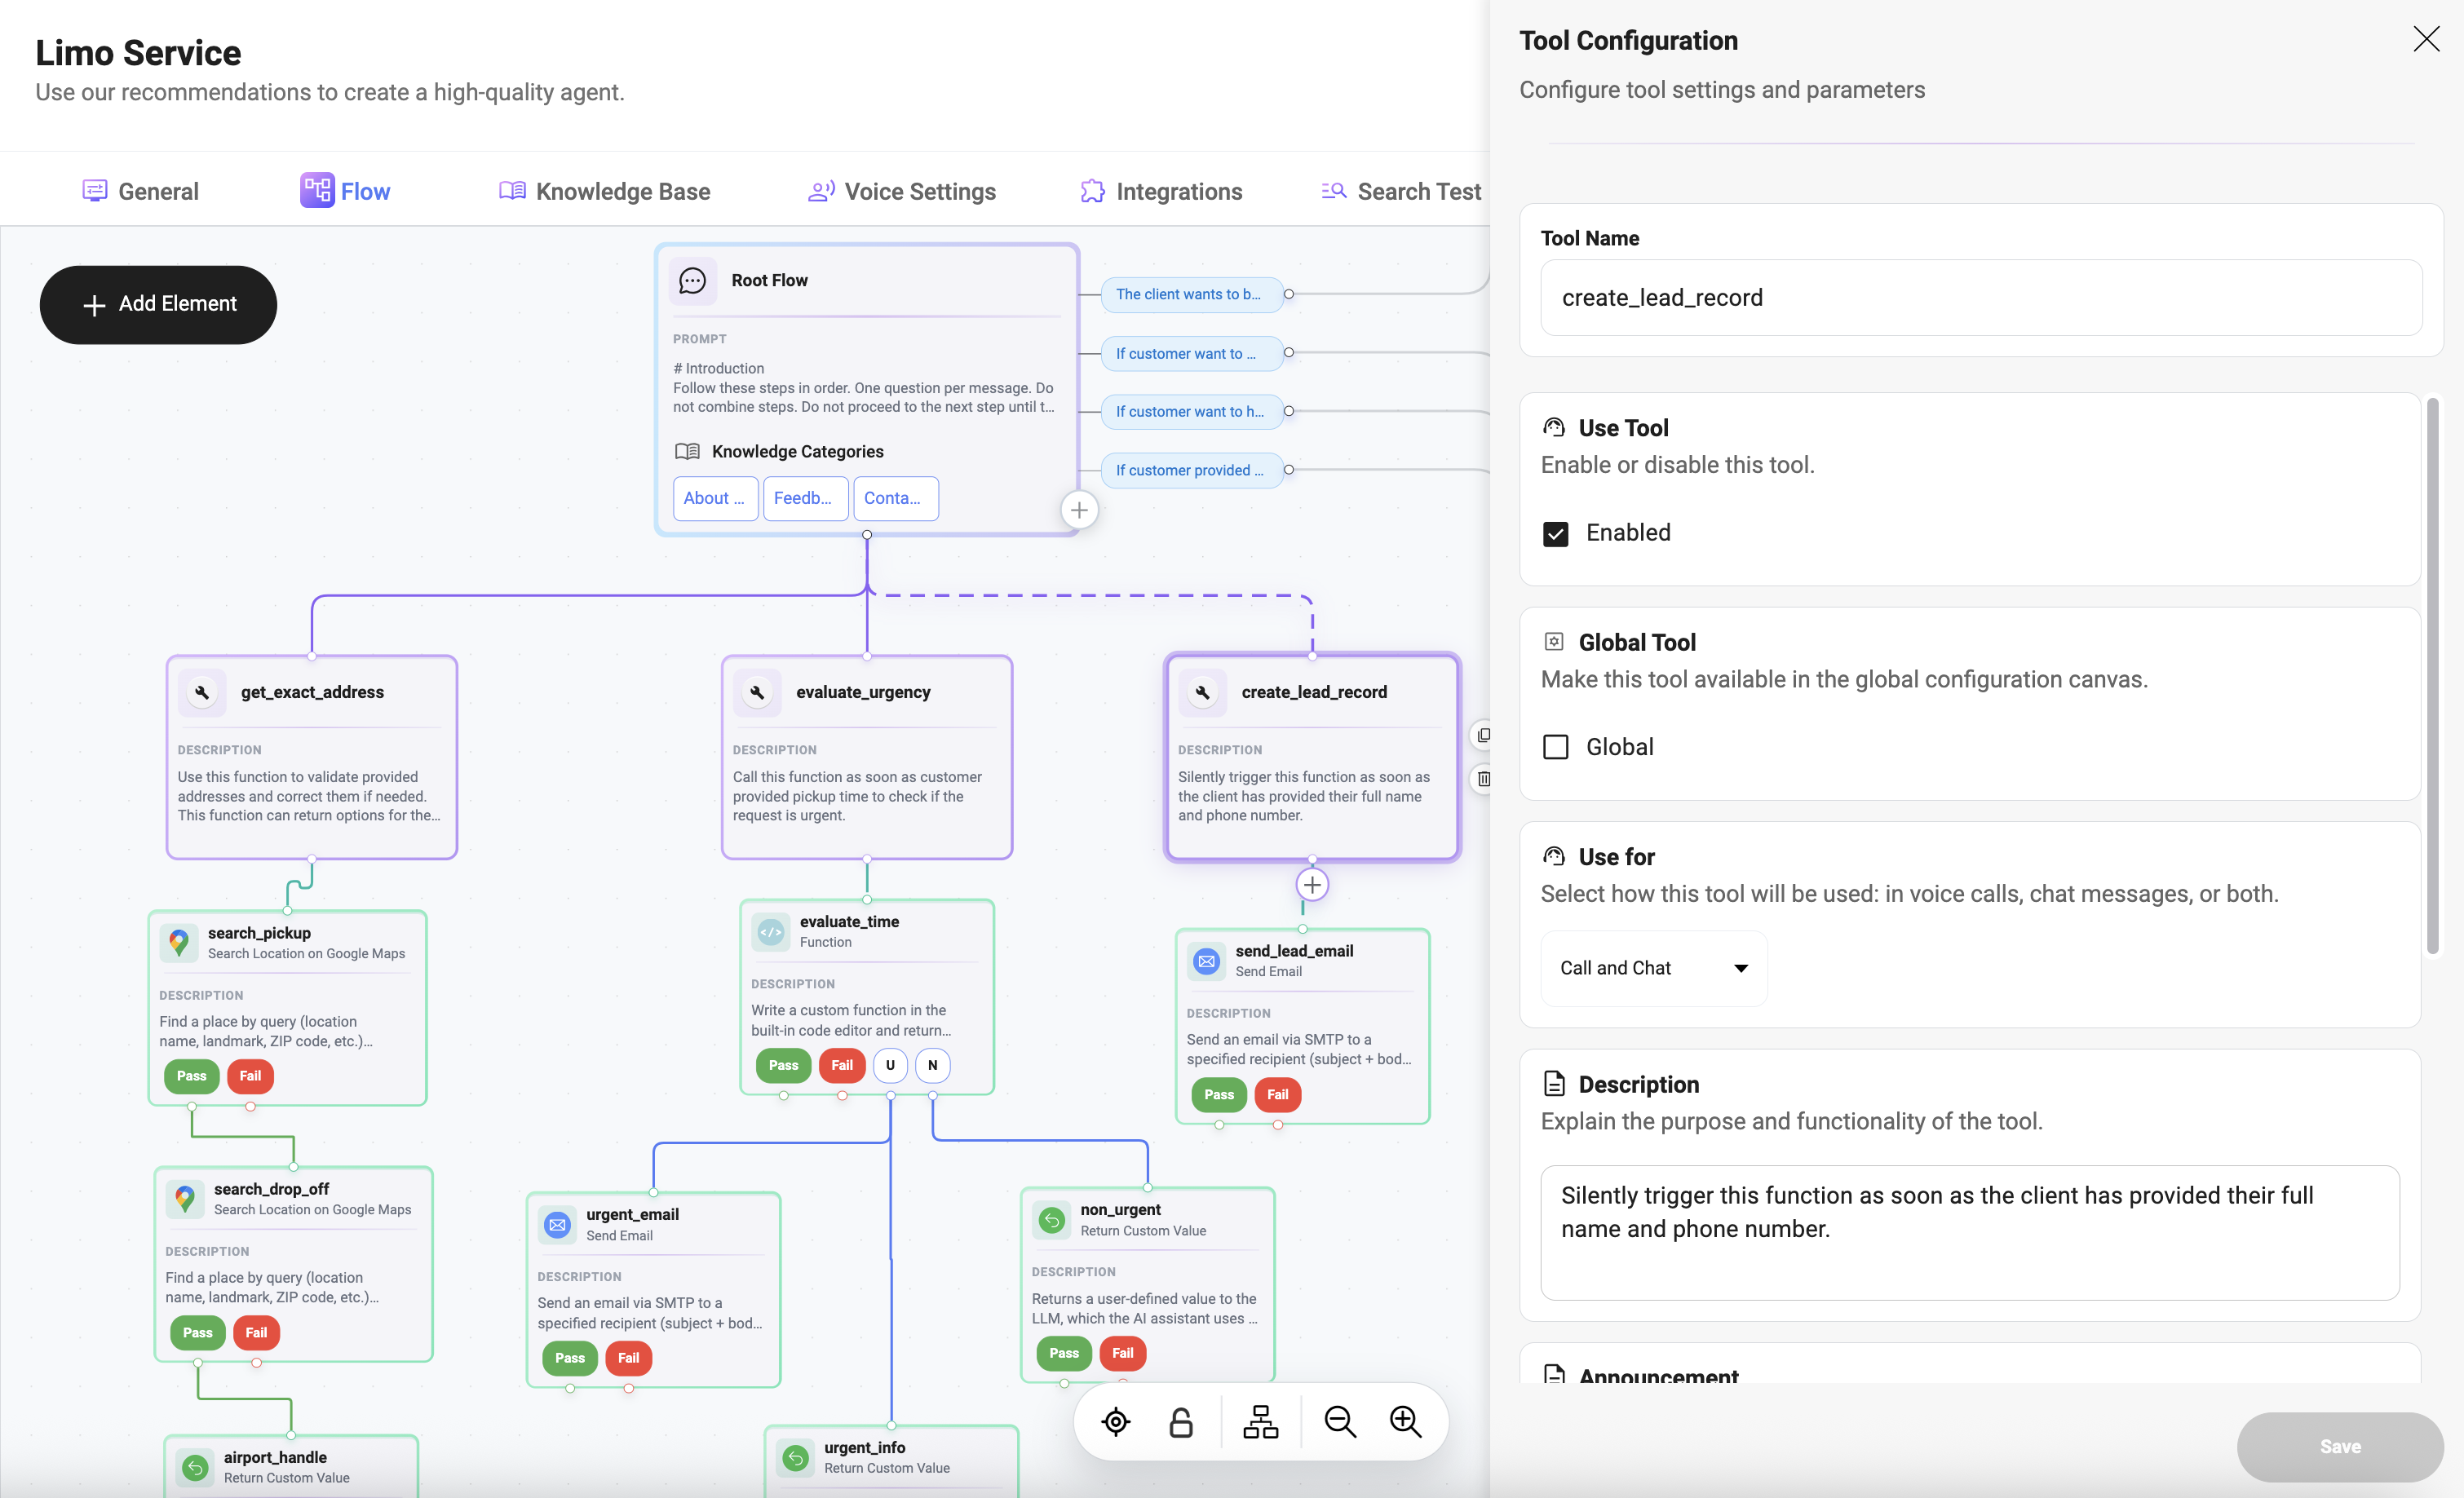
Task: Click the duplicate icon beside create_lead_record
Action: coord(1483,735)
